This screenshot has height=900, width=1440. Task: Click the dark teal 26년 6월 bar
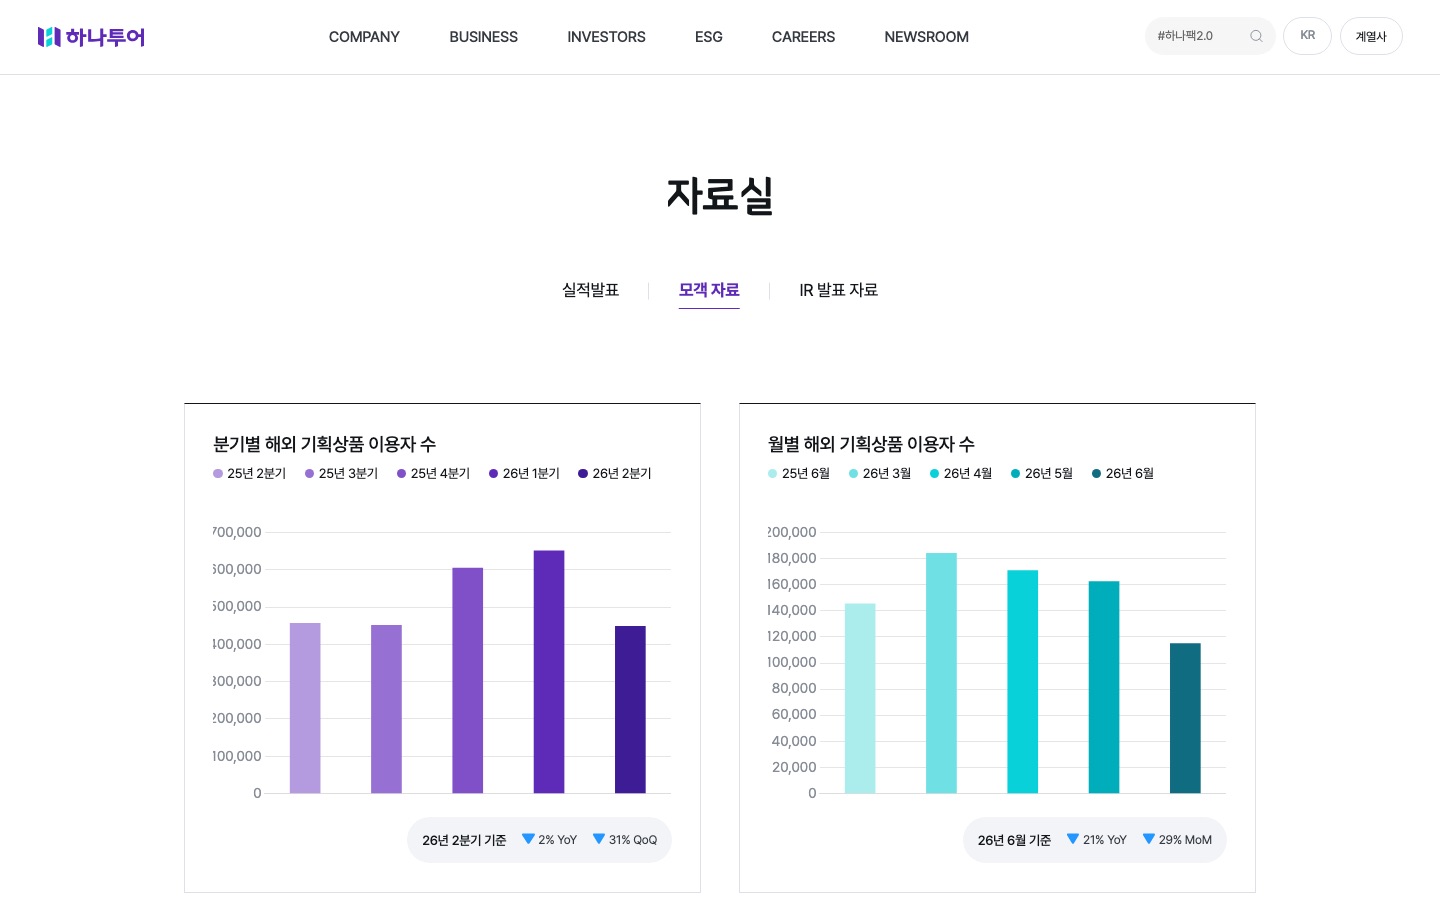pyautogui.click(x=1185, y=718)
